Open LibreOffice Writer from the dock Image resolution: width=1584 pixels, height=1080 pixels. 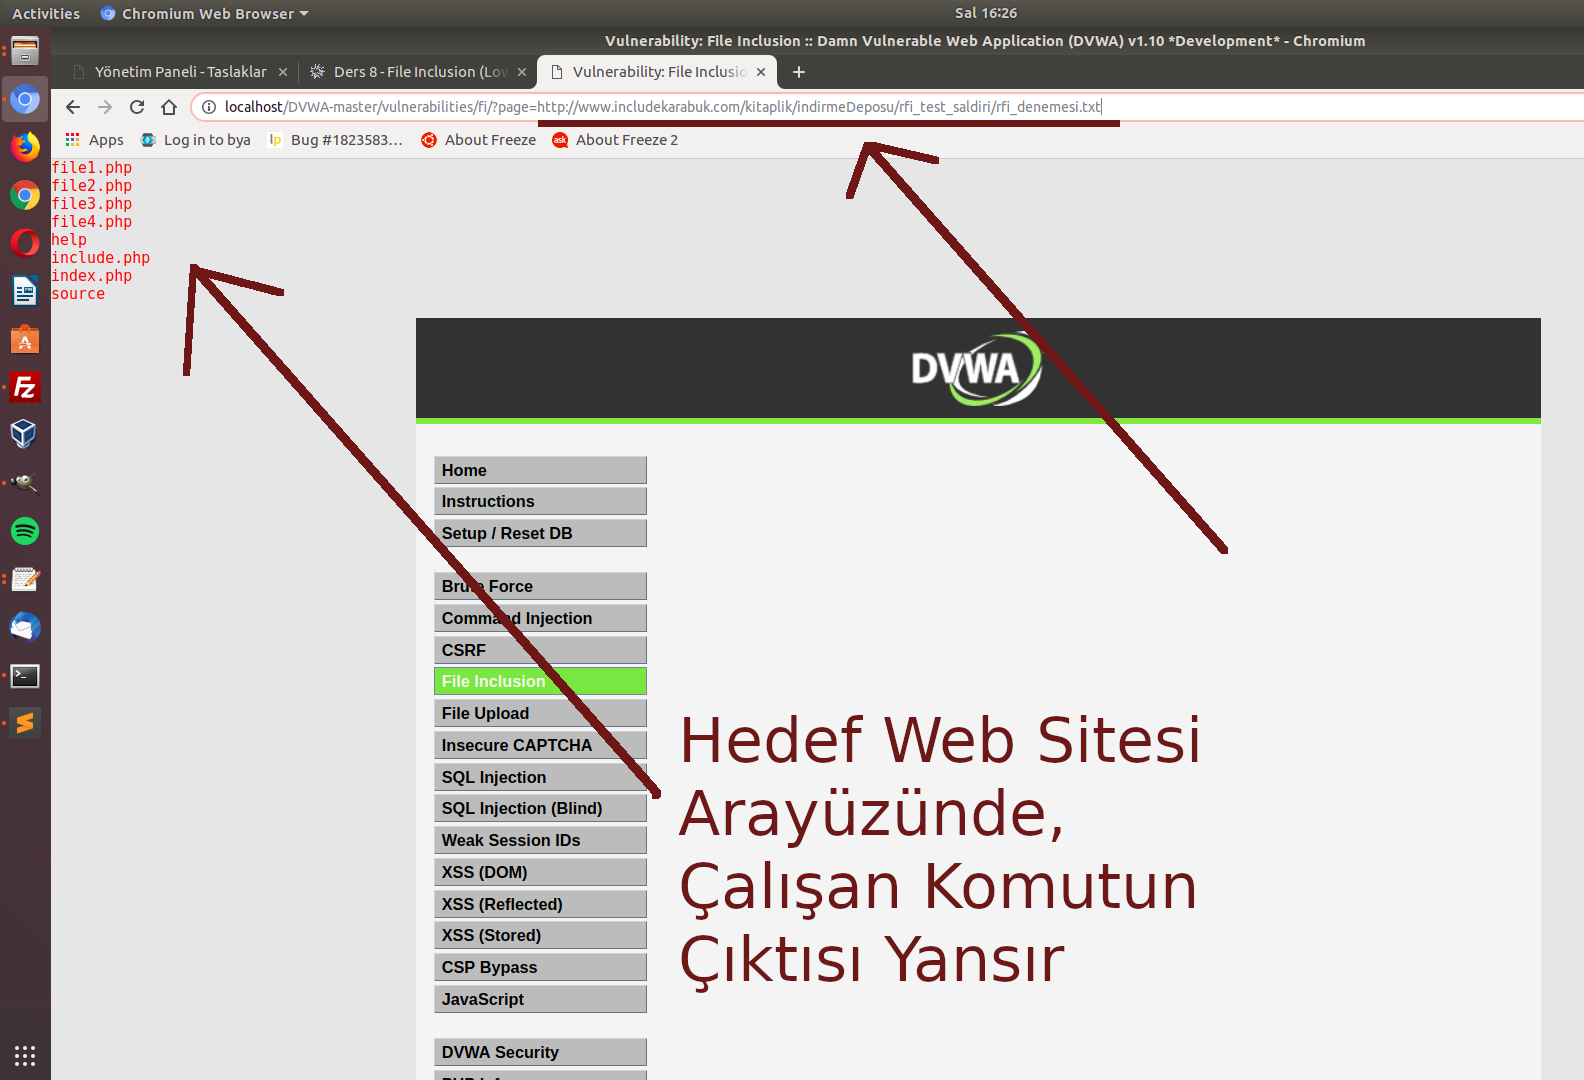(25, 291)
